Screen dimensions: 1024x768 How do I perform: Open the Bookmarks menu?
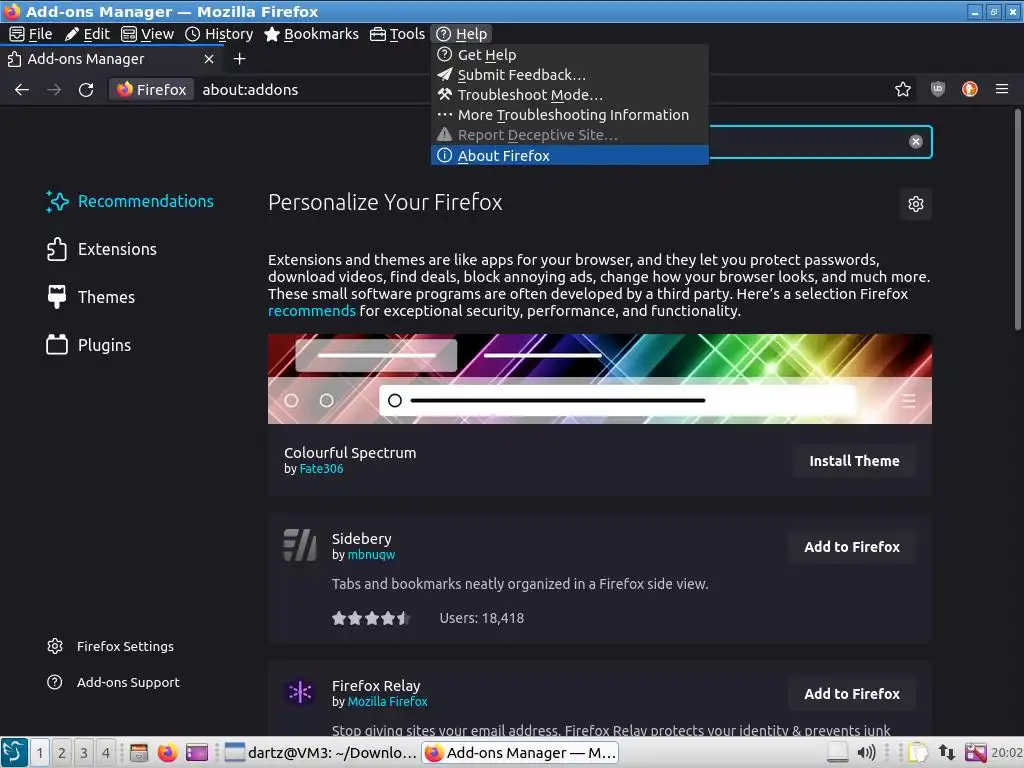pos(312,34)
